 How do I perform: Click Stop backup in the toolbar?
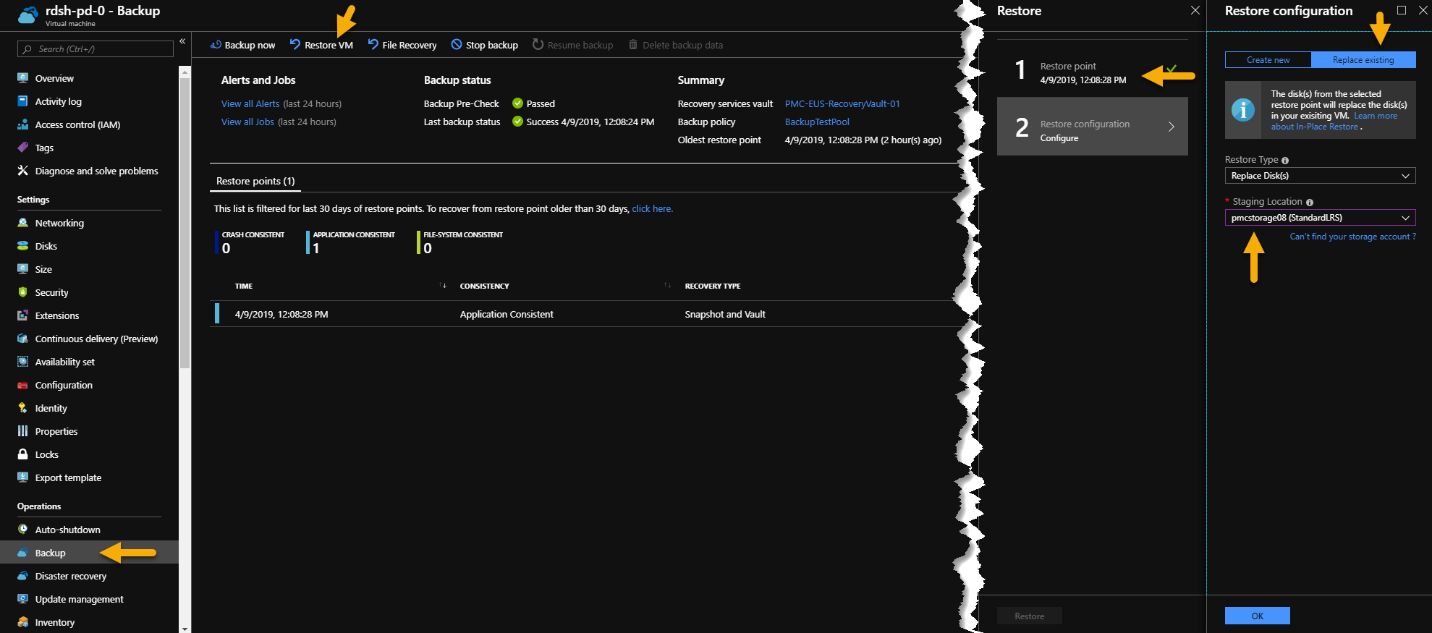pyautogui.click(x=484, y=45)
